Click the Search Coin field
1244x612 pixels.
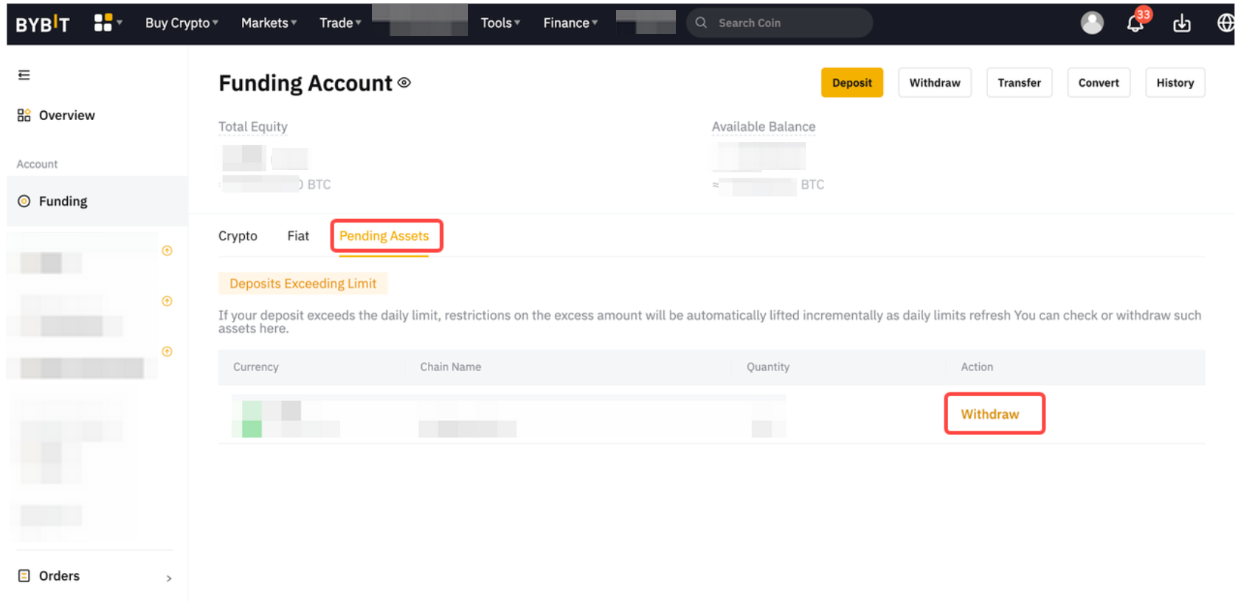785,23
